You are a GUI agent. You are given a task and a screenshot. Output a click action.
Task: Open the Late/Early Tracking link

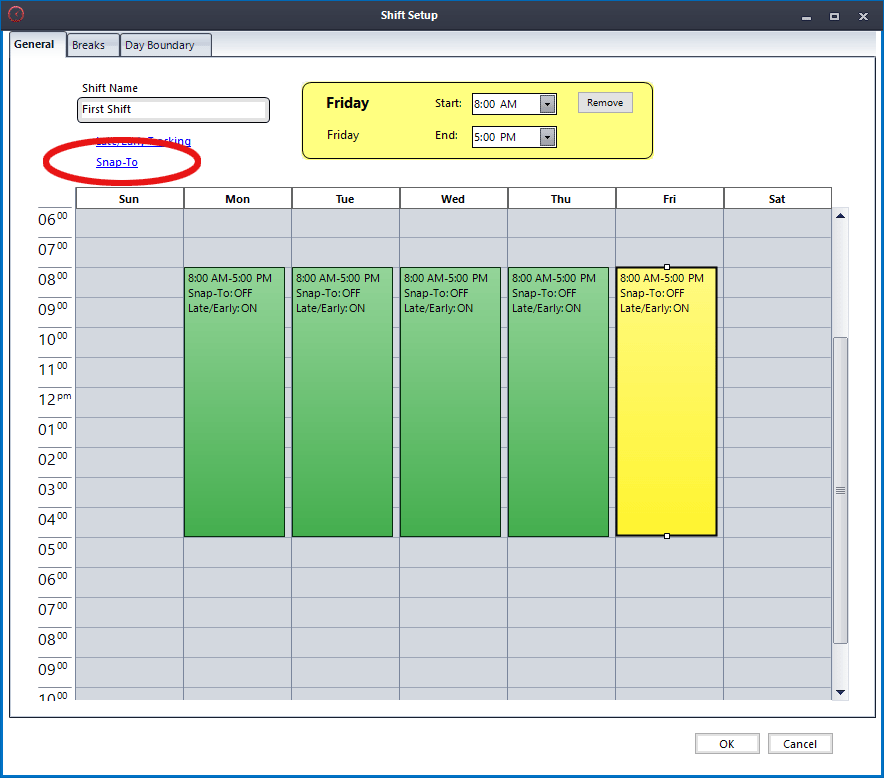(x=143, y=141)
